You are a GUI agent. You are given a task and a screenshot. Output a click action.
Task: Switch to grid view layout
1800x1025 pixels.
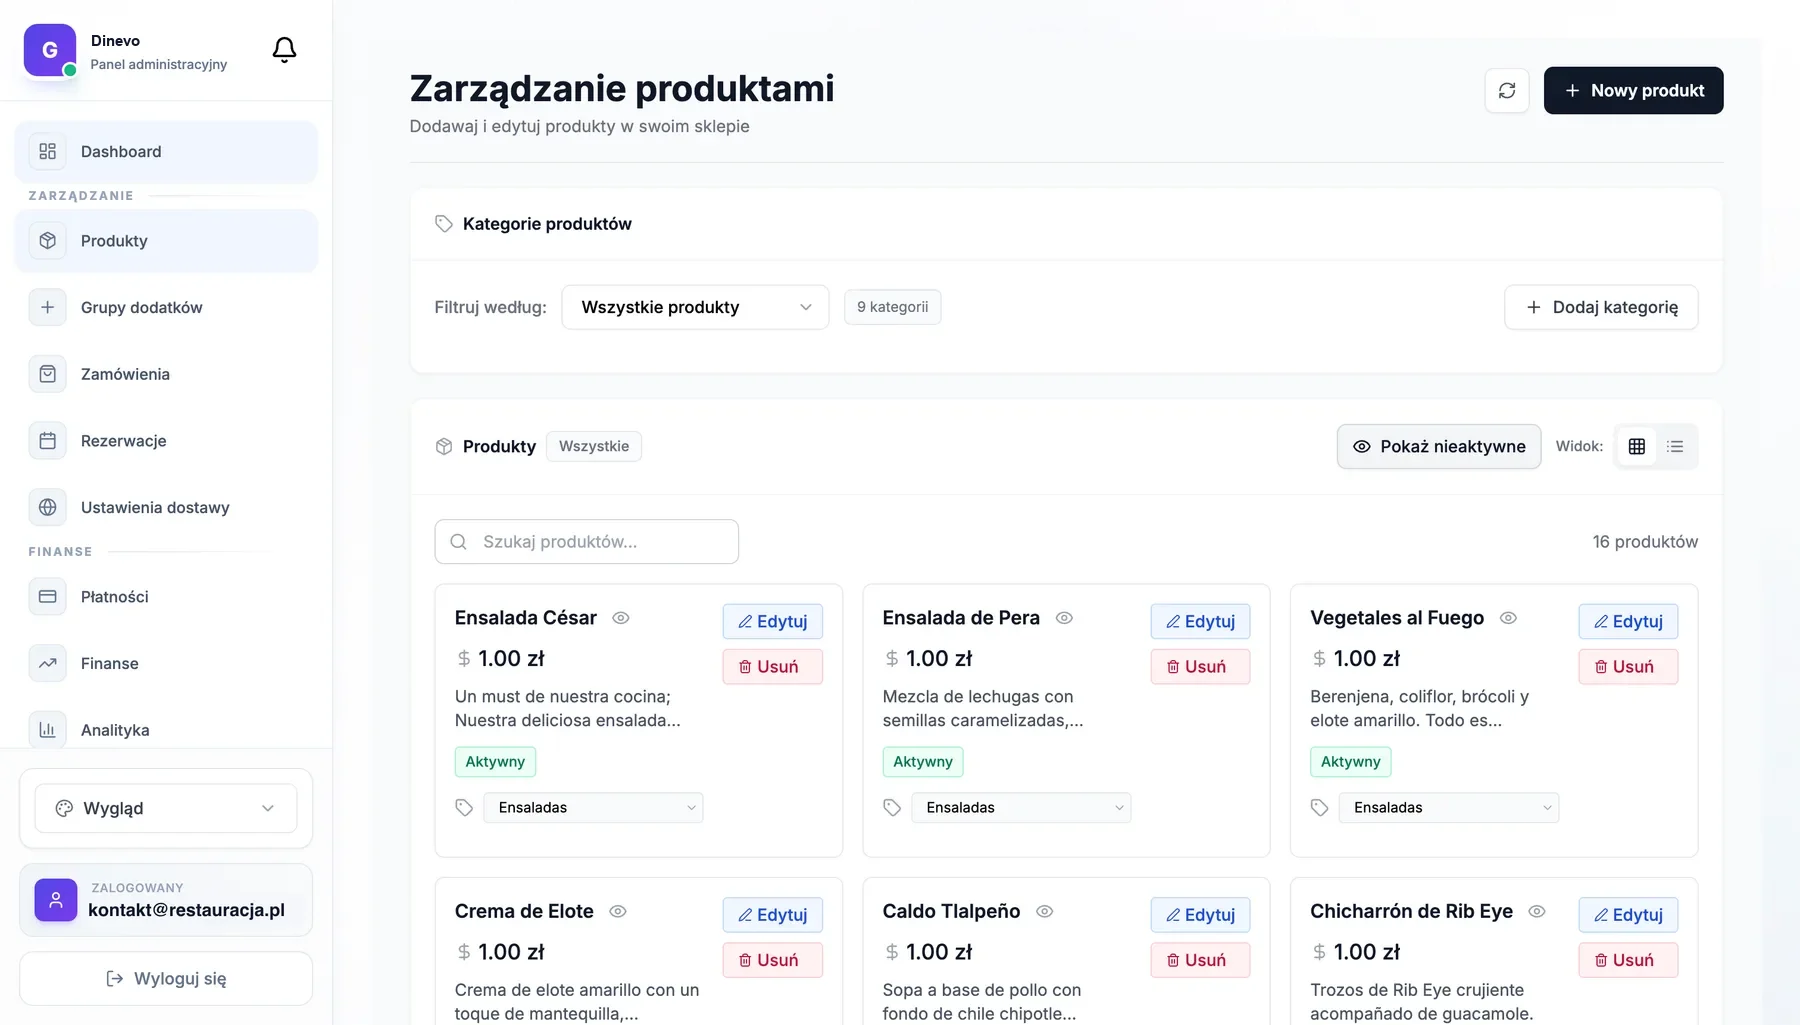click(1637, 447)
